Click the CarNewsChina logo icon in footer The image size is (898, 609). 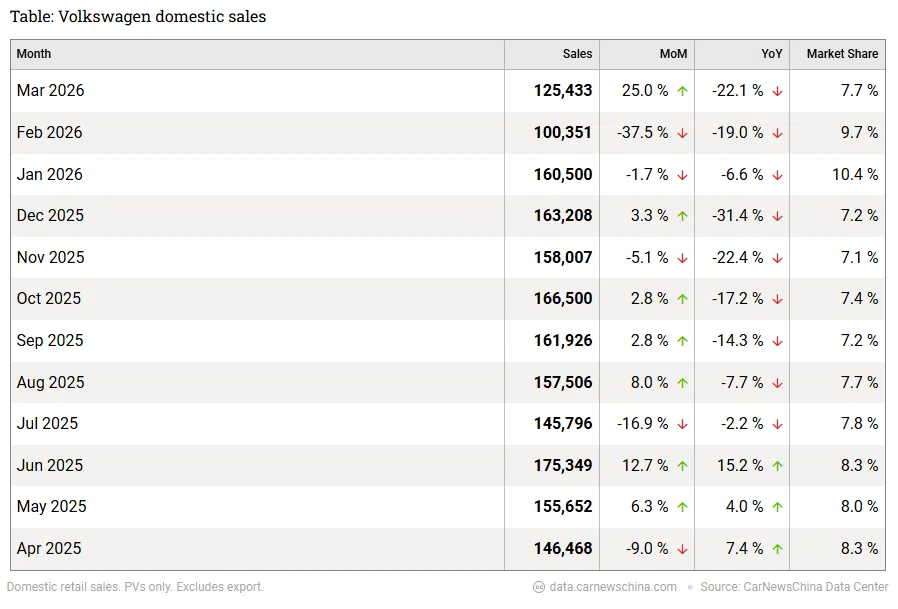539,587
